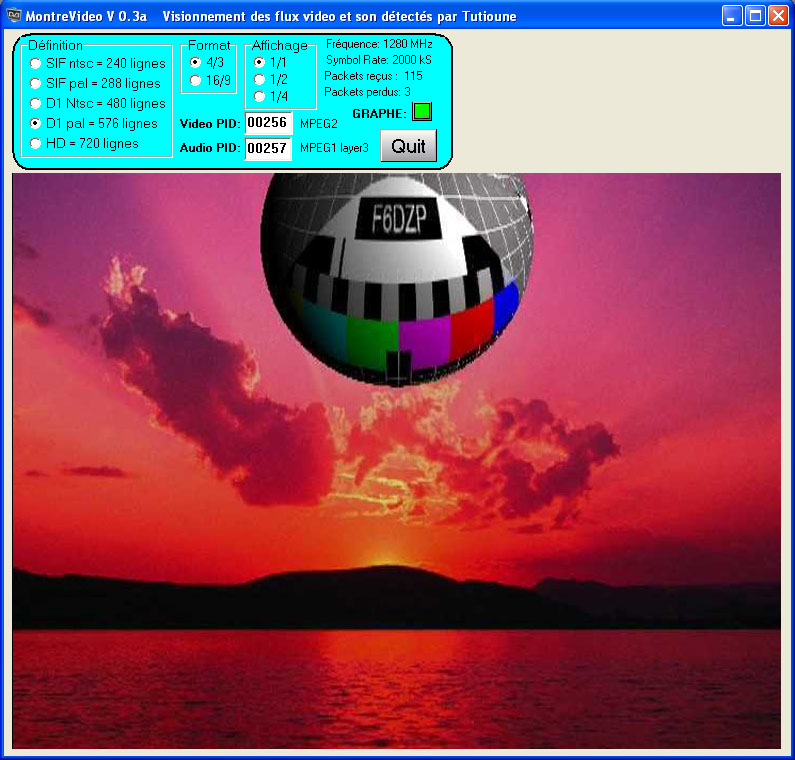This screenshot has height=760, width=795.
Task: Select SIF ntsc = 240 lignes option
Action: click(36, 64)
